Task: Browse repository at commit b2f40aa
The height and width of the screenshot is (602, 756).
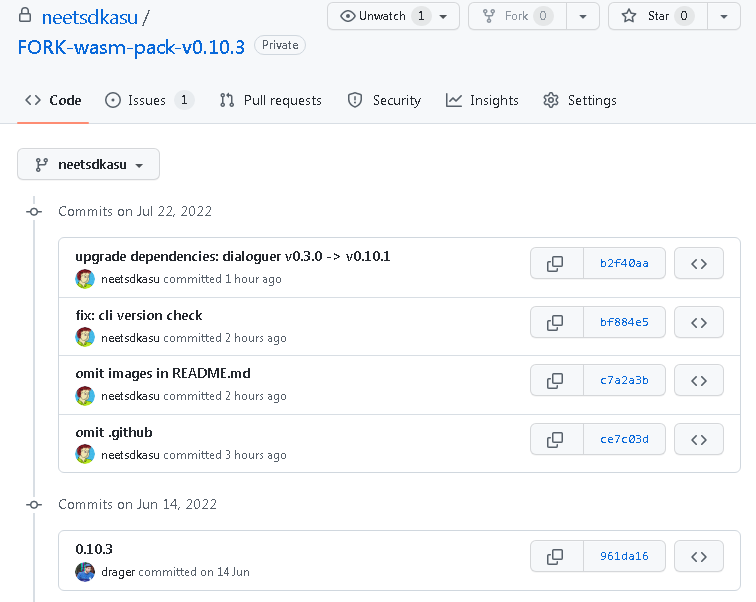Action: [x=699, y=263]
